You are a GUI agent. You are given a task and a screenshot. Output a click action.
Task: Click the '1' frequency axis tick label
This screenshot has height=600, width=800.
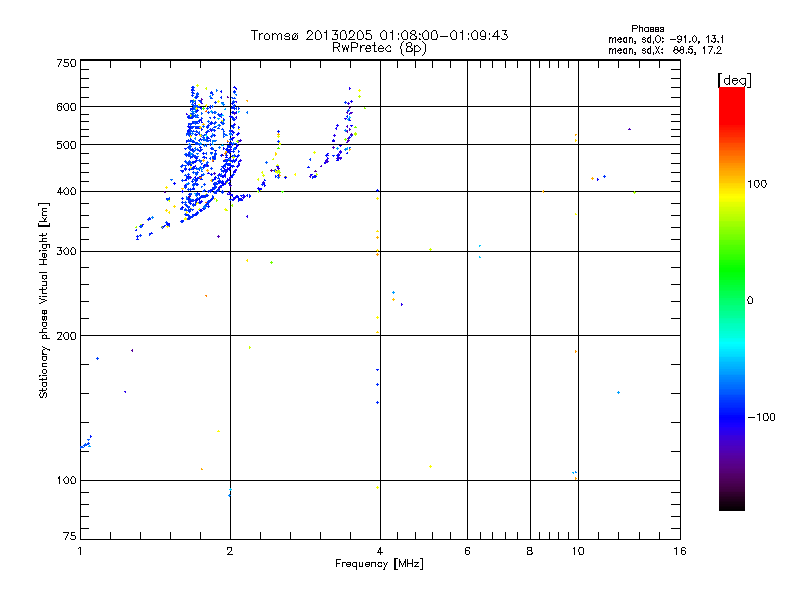[80, 551]
